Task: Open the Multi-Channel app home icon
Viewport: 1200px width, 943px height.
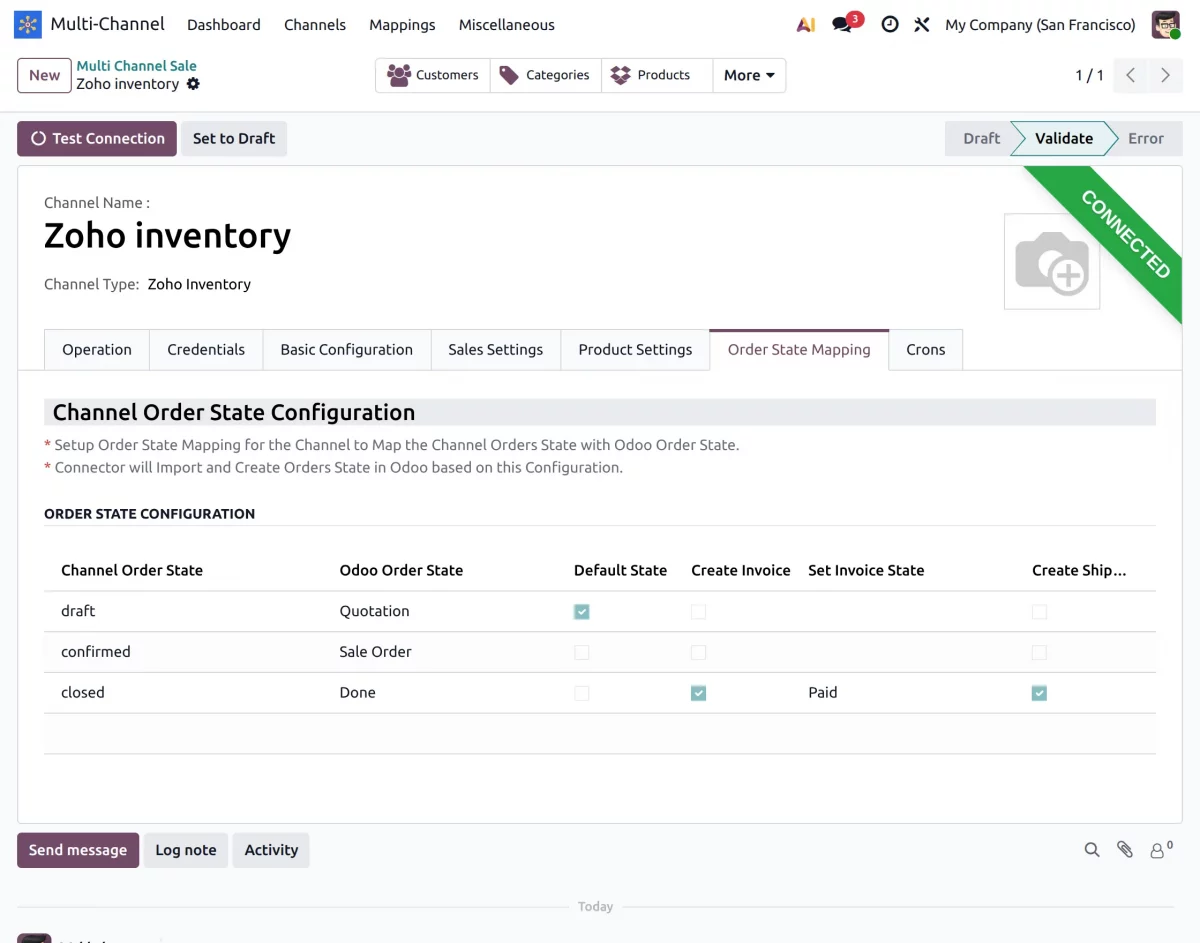Action: click(28, 25)
